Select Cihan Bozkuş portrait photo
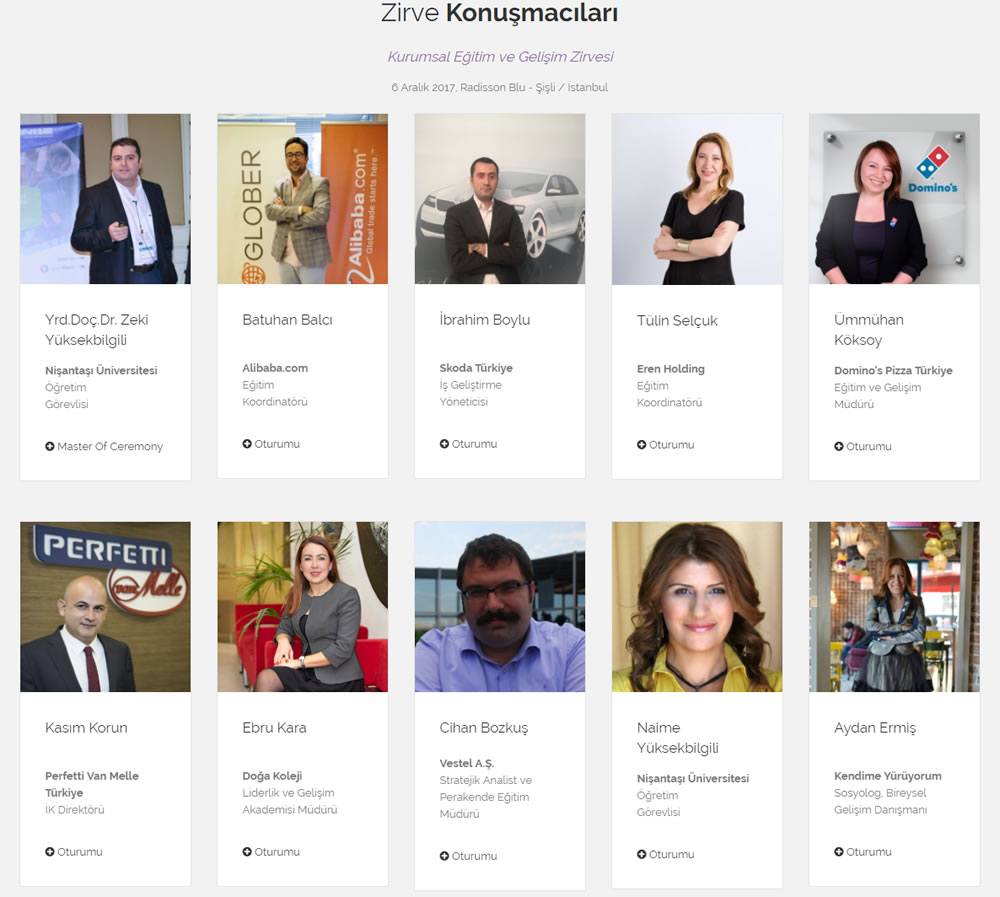Viewport: 1000px width, 897px height. pyautogui.click(x=500, y=607)
